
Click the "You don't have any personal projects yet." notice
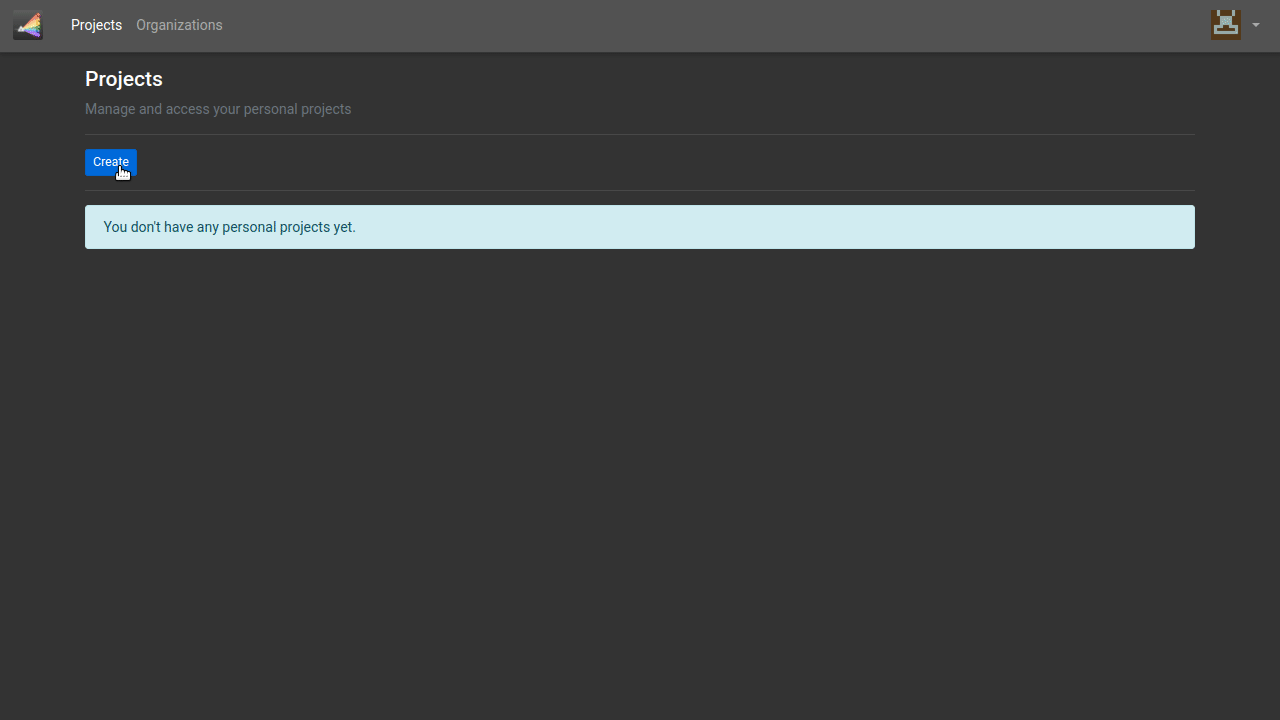click(x=640, y=227)
